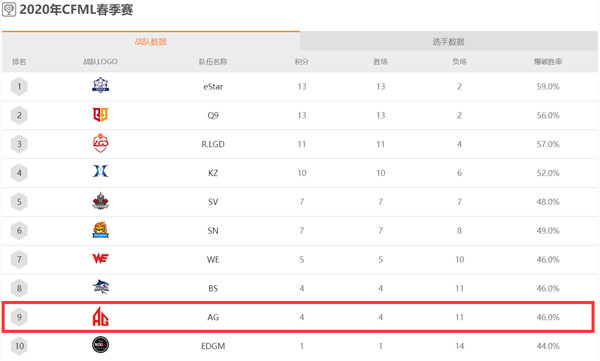Select the eStar team name
The width and height of the screenshot is (600, 361).
pos(213,87)
